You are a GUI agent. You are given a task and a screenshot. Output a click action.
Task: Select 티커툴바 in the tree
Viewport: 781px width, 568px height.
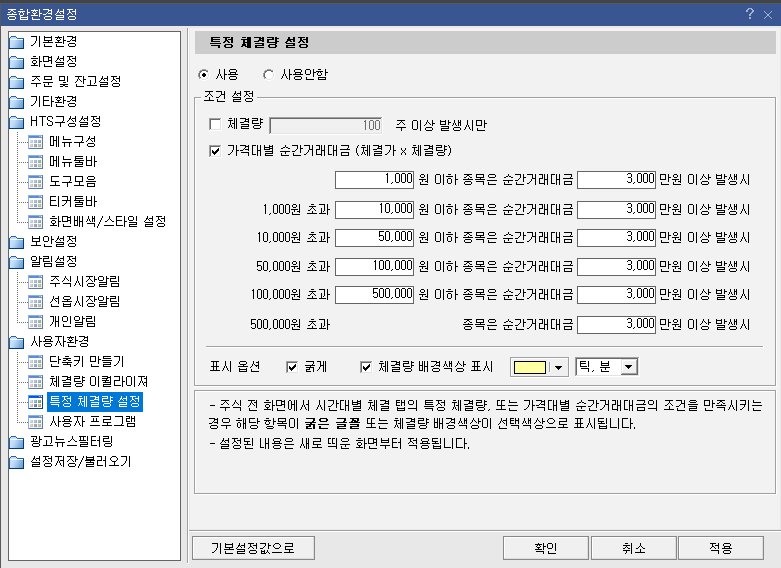coord(73,201)
